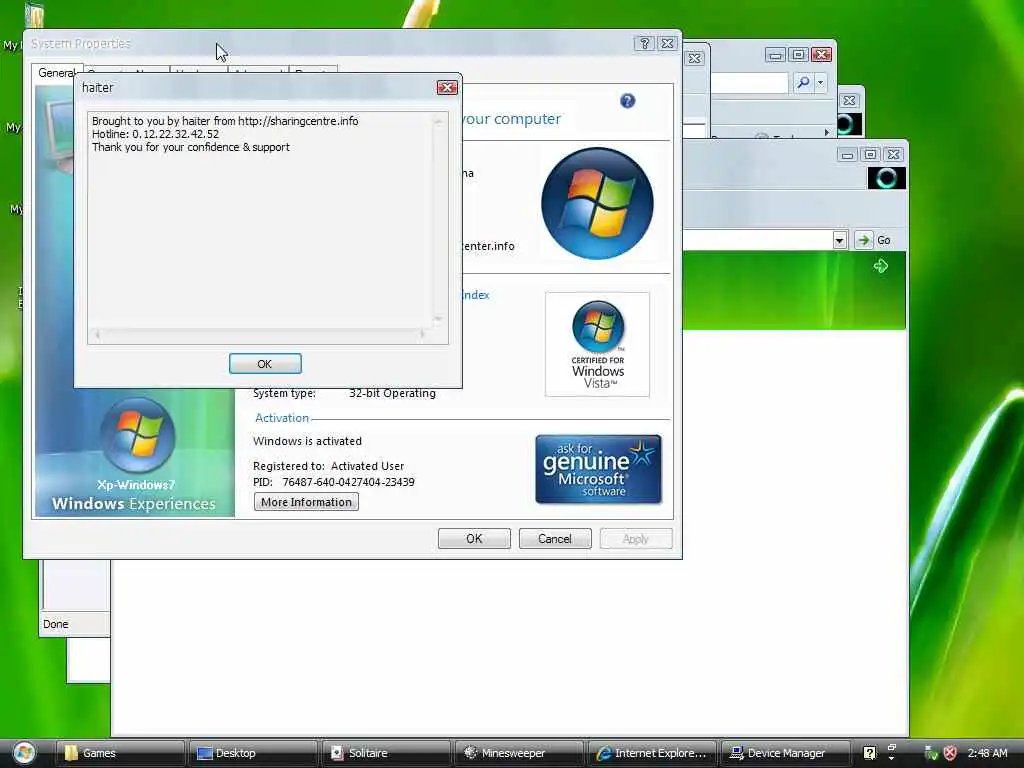Click the search magnifier icon in background window
The width and height of the screenshot is (1024, 768).
tap(803, 82)
